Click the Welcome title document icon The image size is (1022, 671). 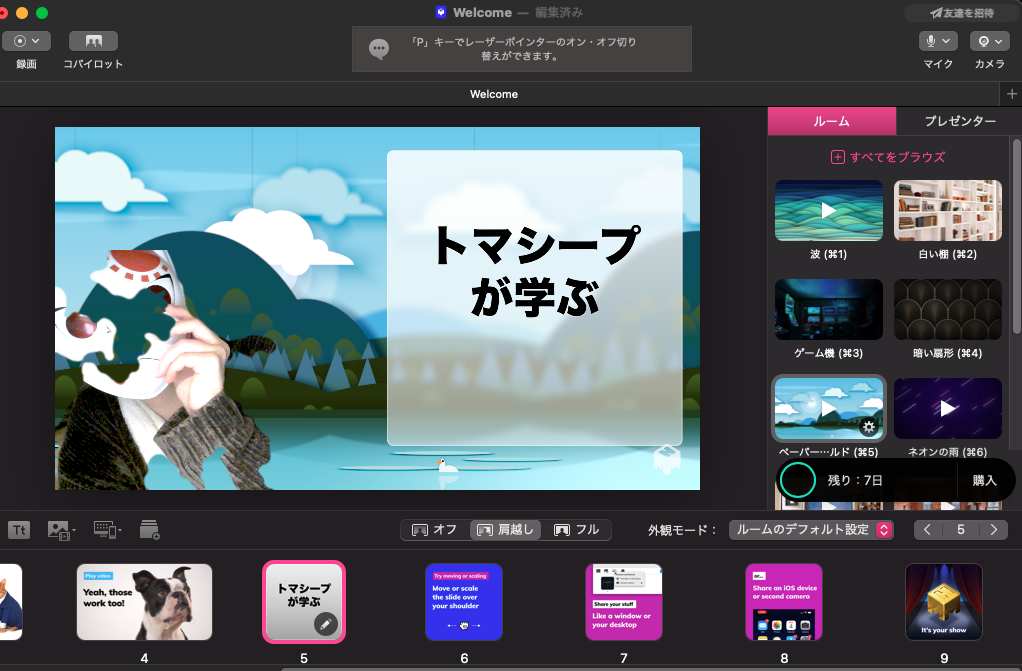point(441,12)
